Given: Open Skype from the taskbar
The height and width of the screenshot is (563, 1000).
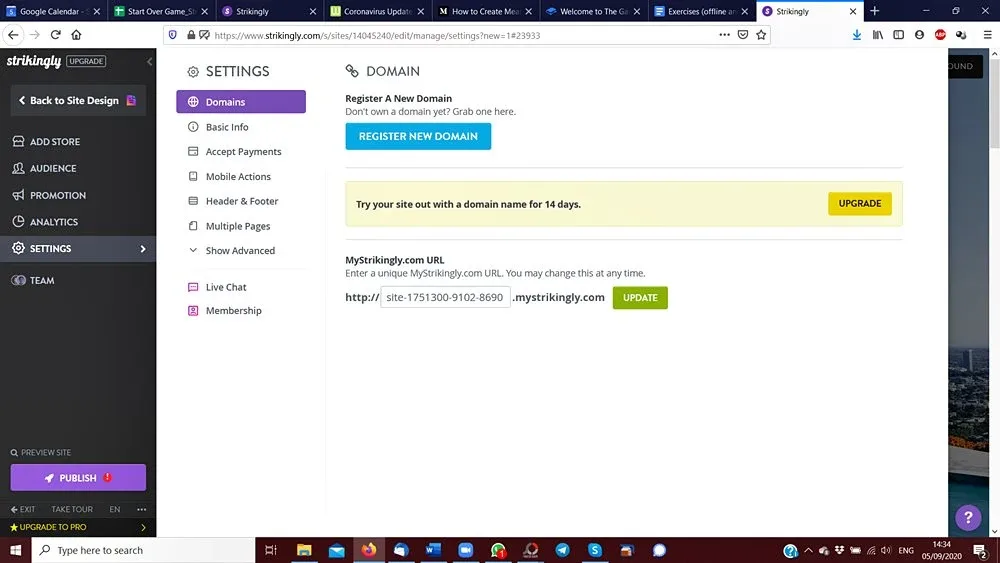Looking at the screenshot, I should [x=594, y=550].
